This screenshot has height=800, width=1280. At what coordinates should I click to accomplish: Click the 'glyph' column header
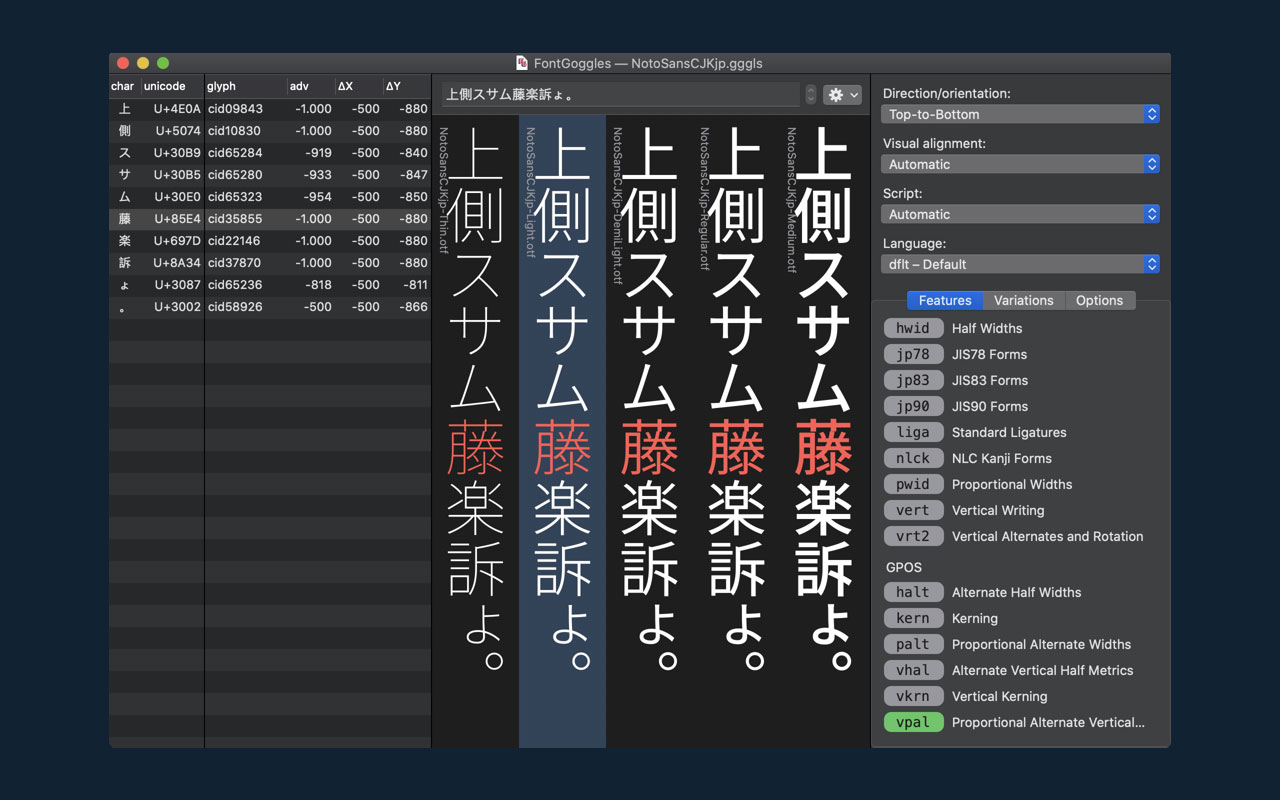click(x=245, y=86)
